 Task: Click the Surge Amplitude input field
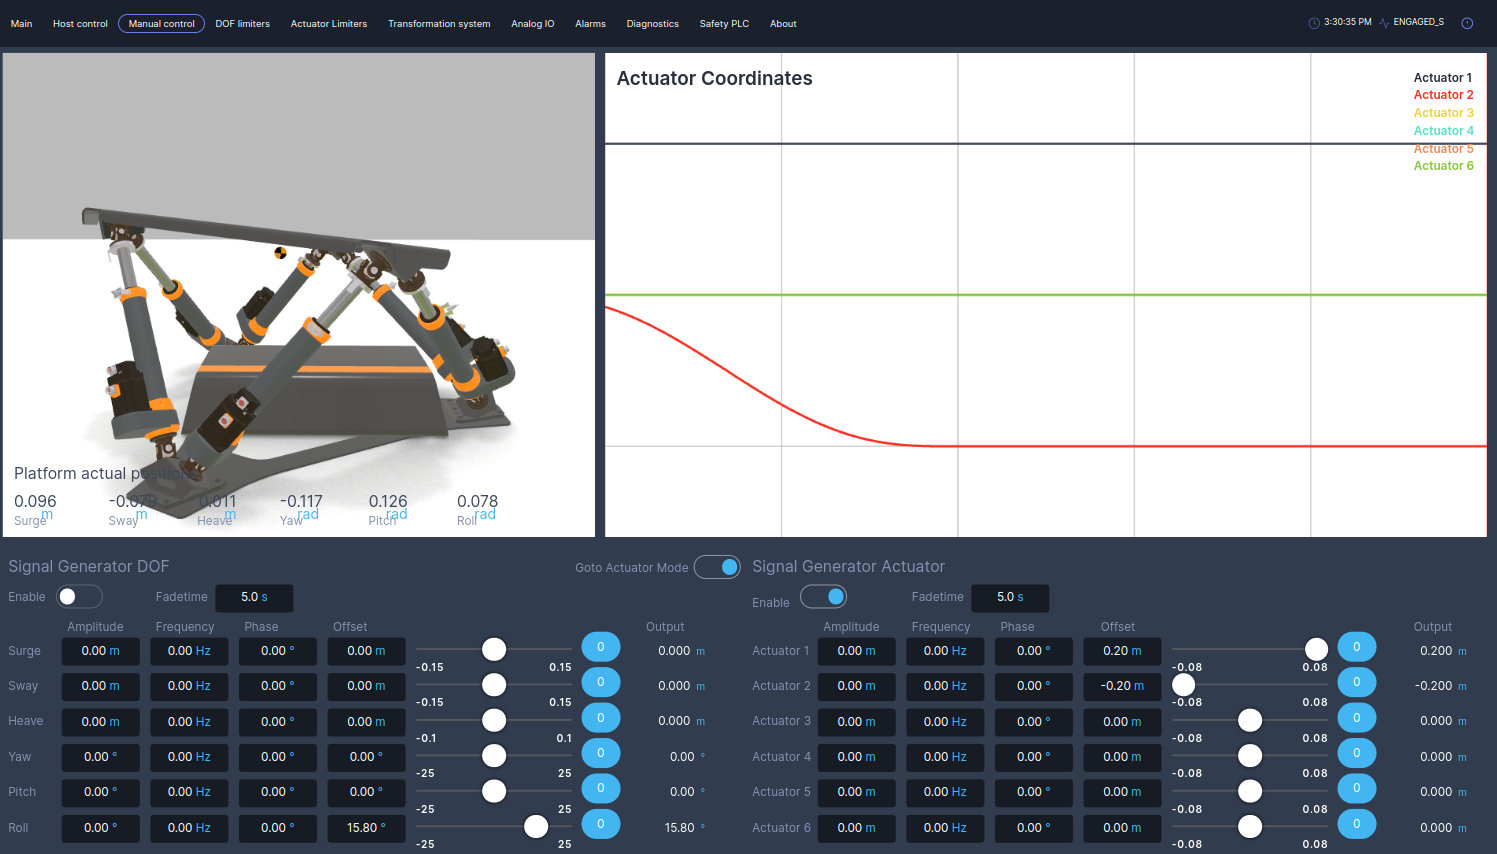coord(100,651)
